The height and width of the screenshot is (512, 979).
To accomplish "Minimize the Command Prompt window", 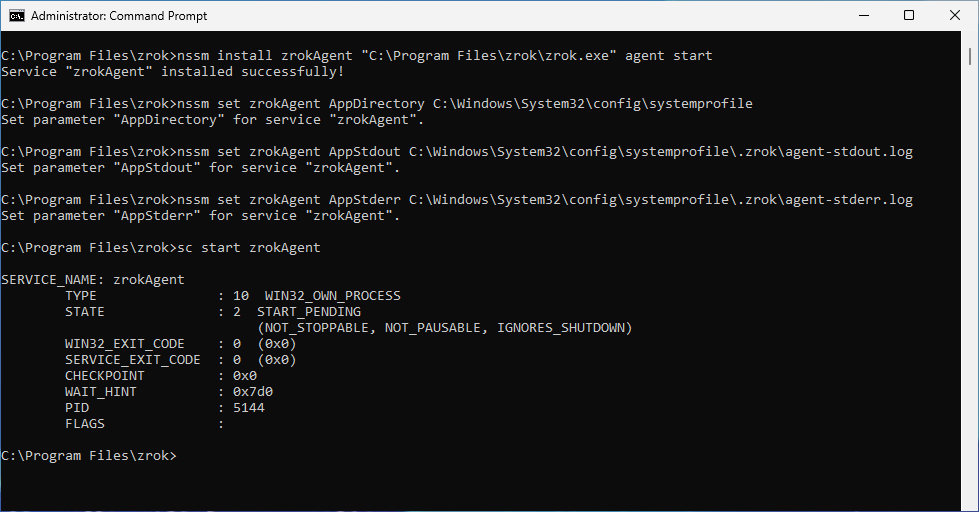I will (x=862, y=16).
